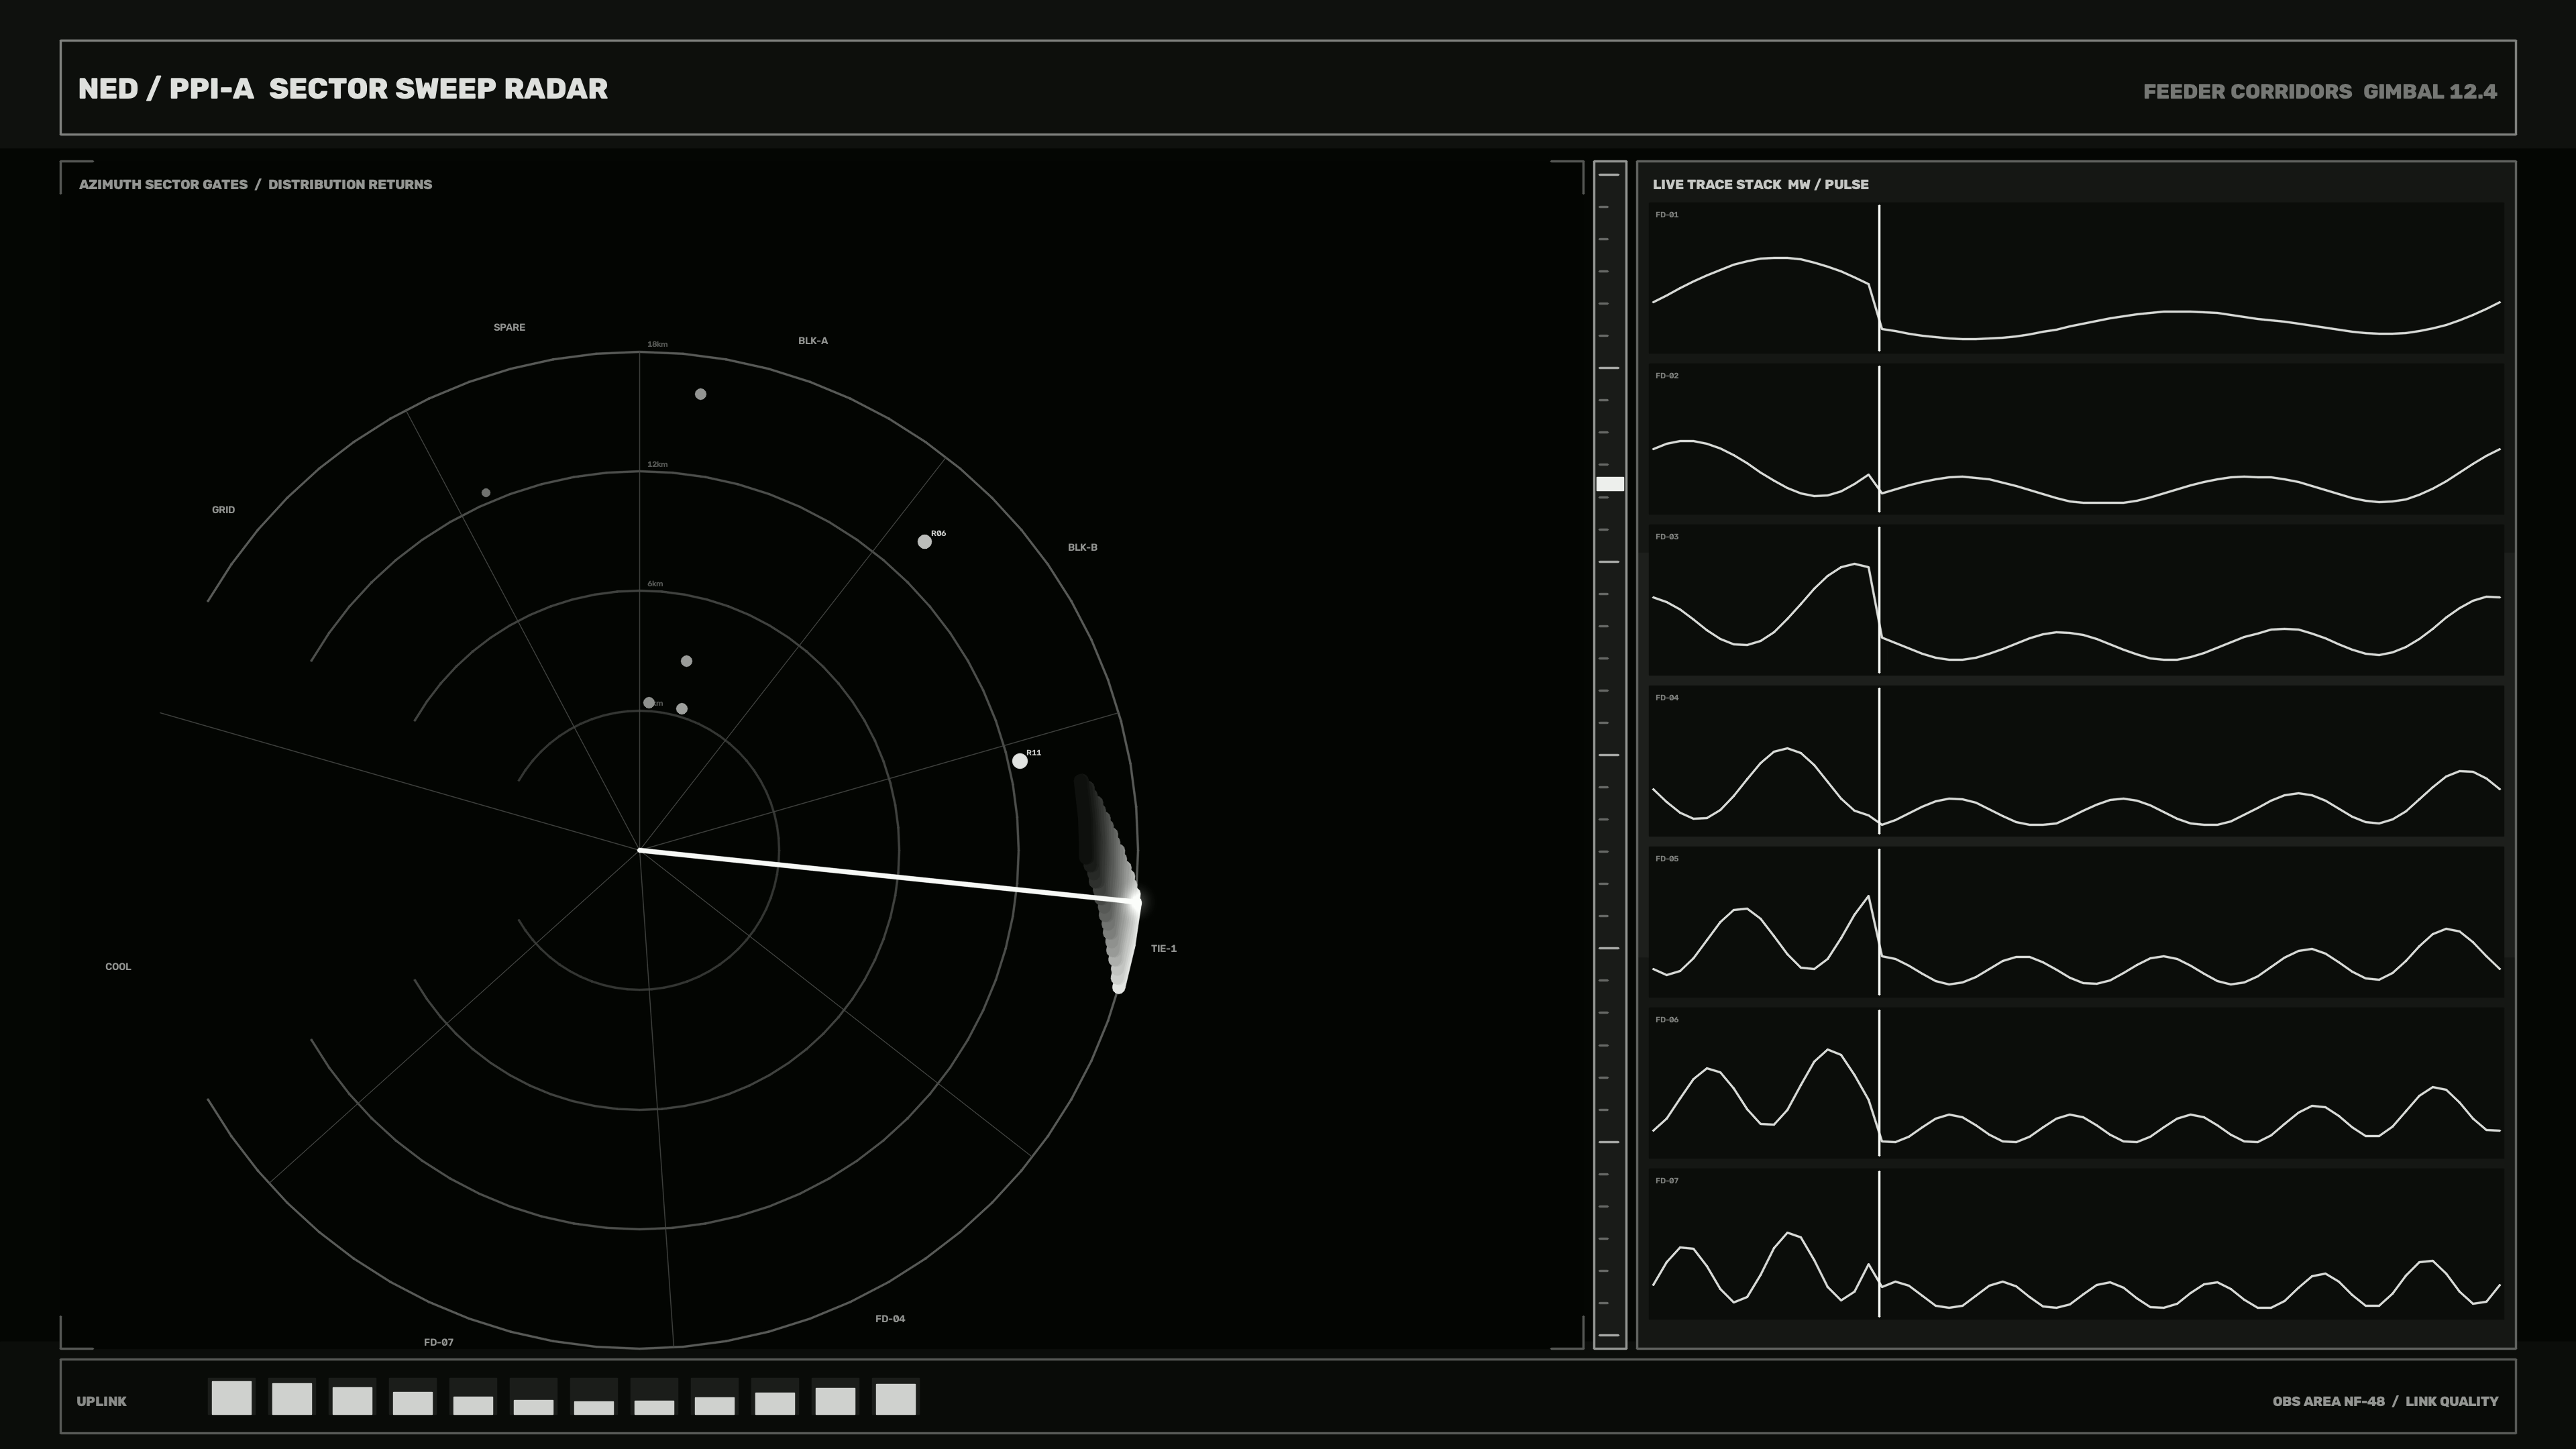Click the BLK-B sector label

(1082, 548)
